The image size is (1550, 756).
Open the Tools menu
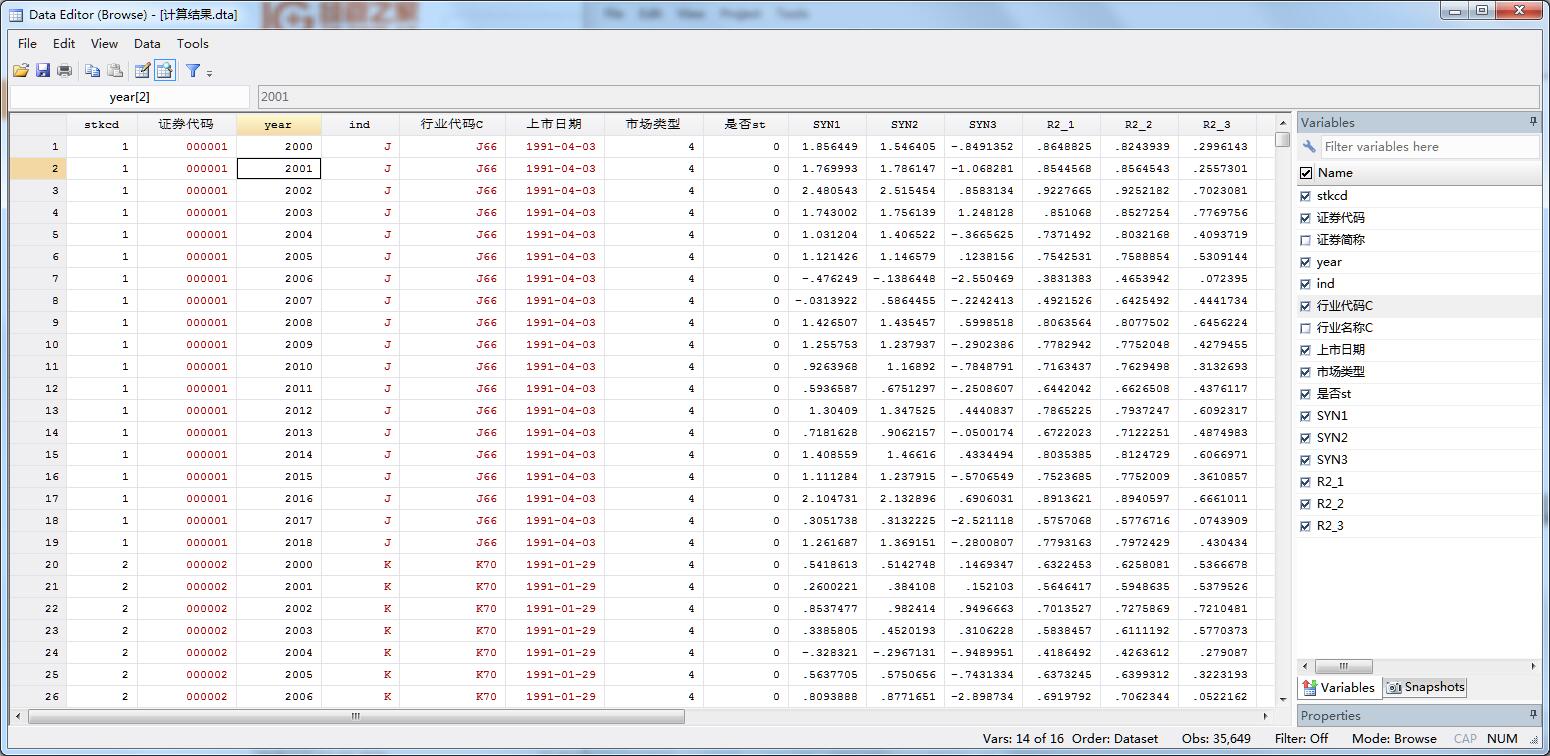click(193, 43)
